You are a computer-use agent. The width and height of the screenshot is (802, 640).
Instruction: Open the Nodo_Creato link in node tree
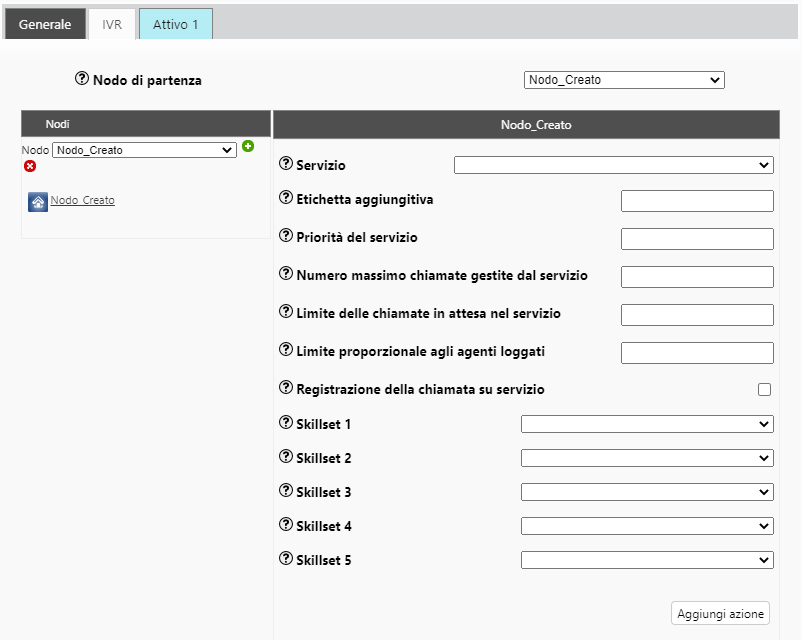82,200
